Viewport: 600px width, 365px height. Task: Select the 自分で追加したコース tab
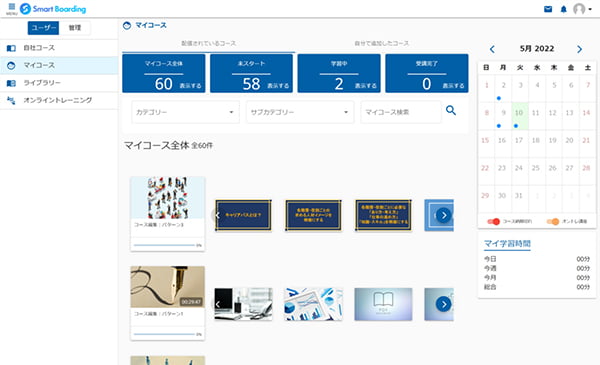pos(382,44)
